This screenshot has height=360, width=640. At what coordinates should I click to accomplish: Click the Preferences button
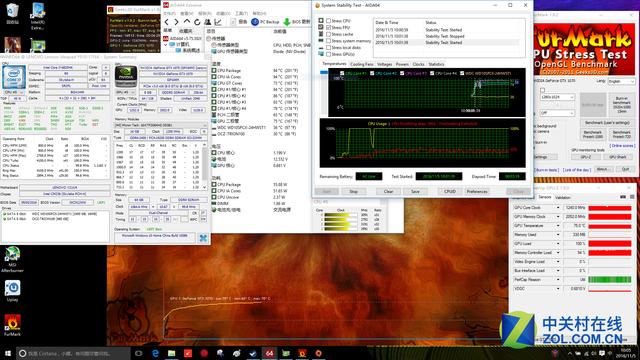477,191
